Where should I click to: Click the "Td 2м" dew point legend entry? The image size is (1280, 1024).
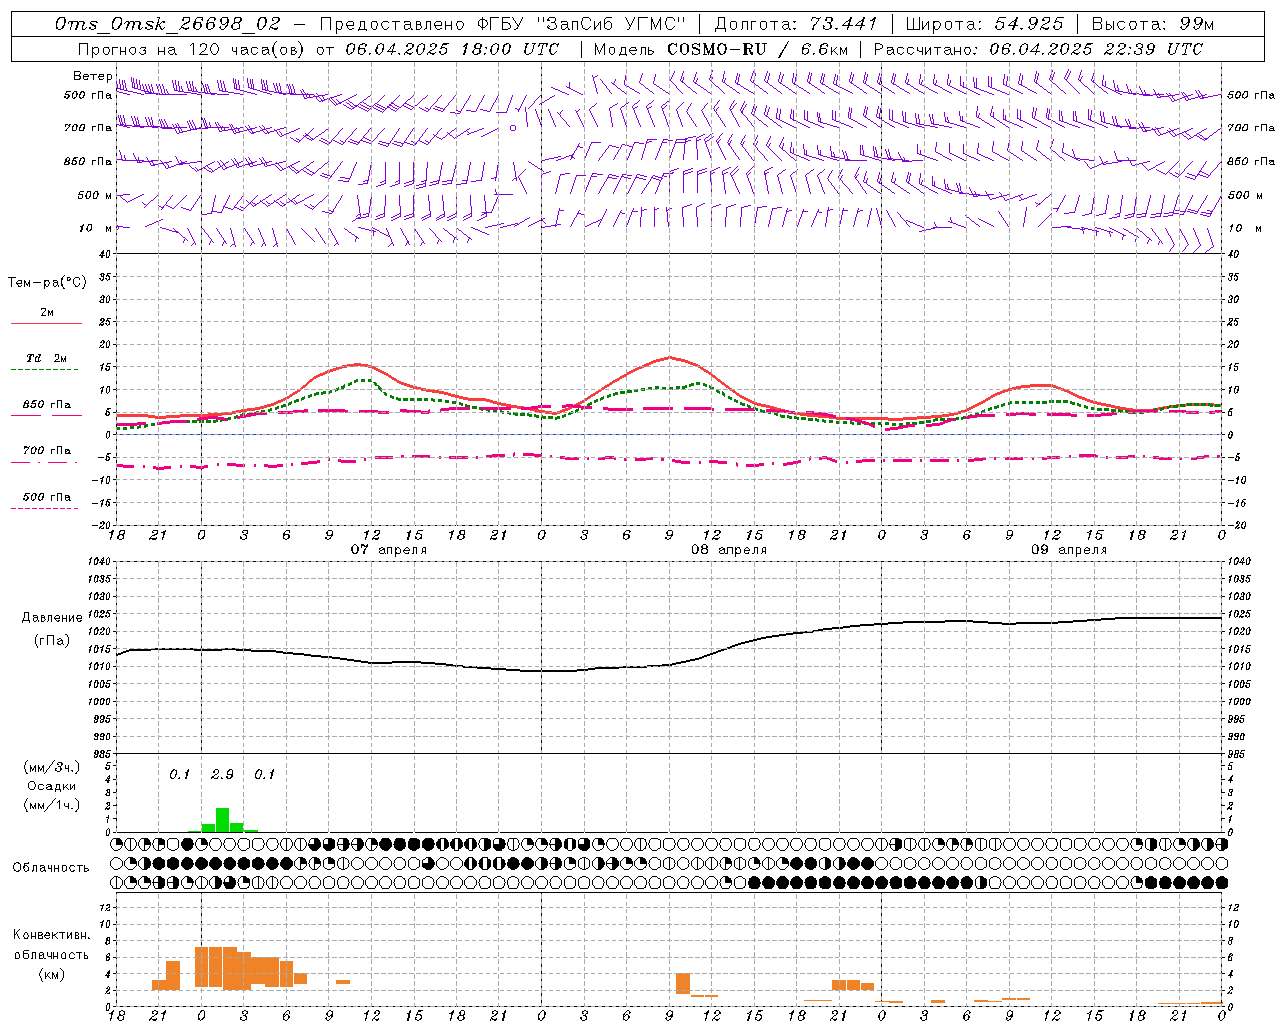[x=46, y=358]
